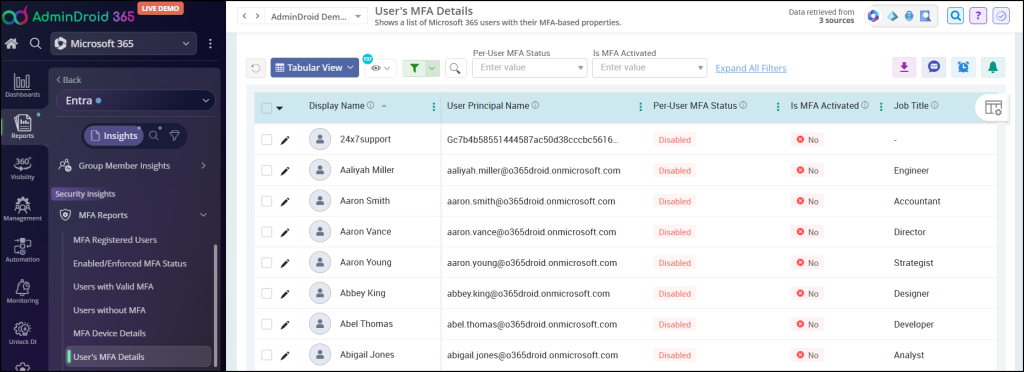Navigate forward using the right arrow in top bar
1024x372 pixels.
coord(257,16)
